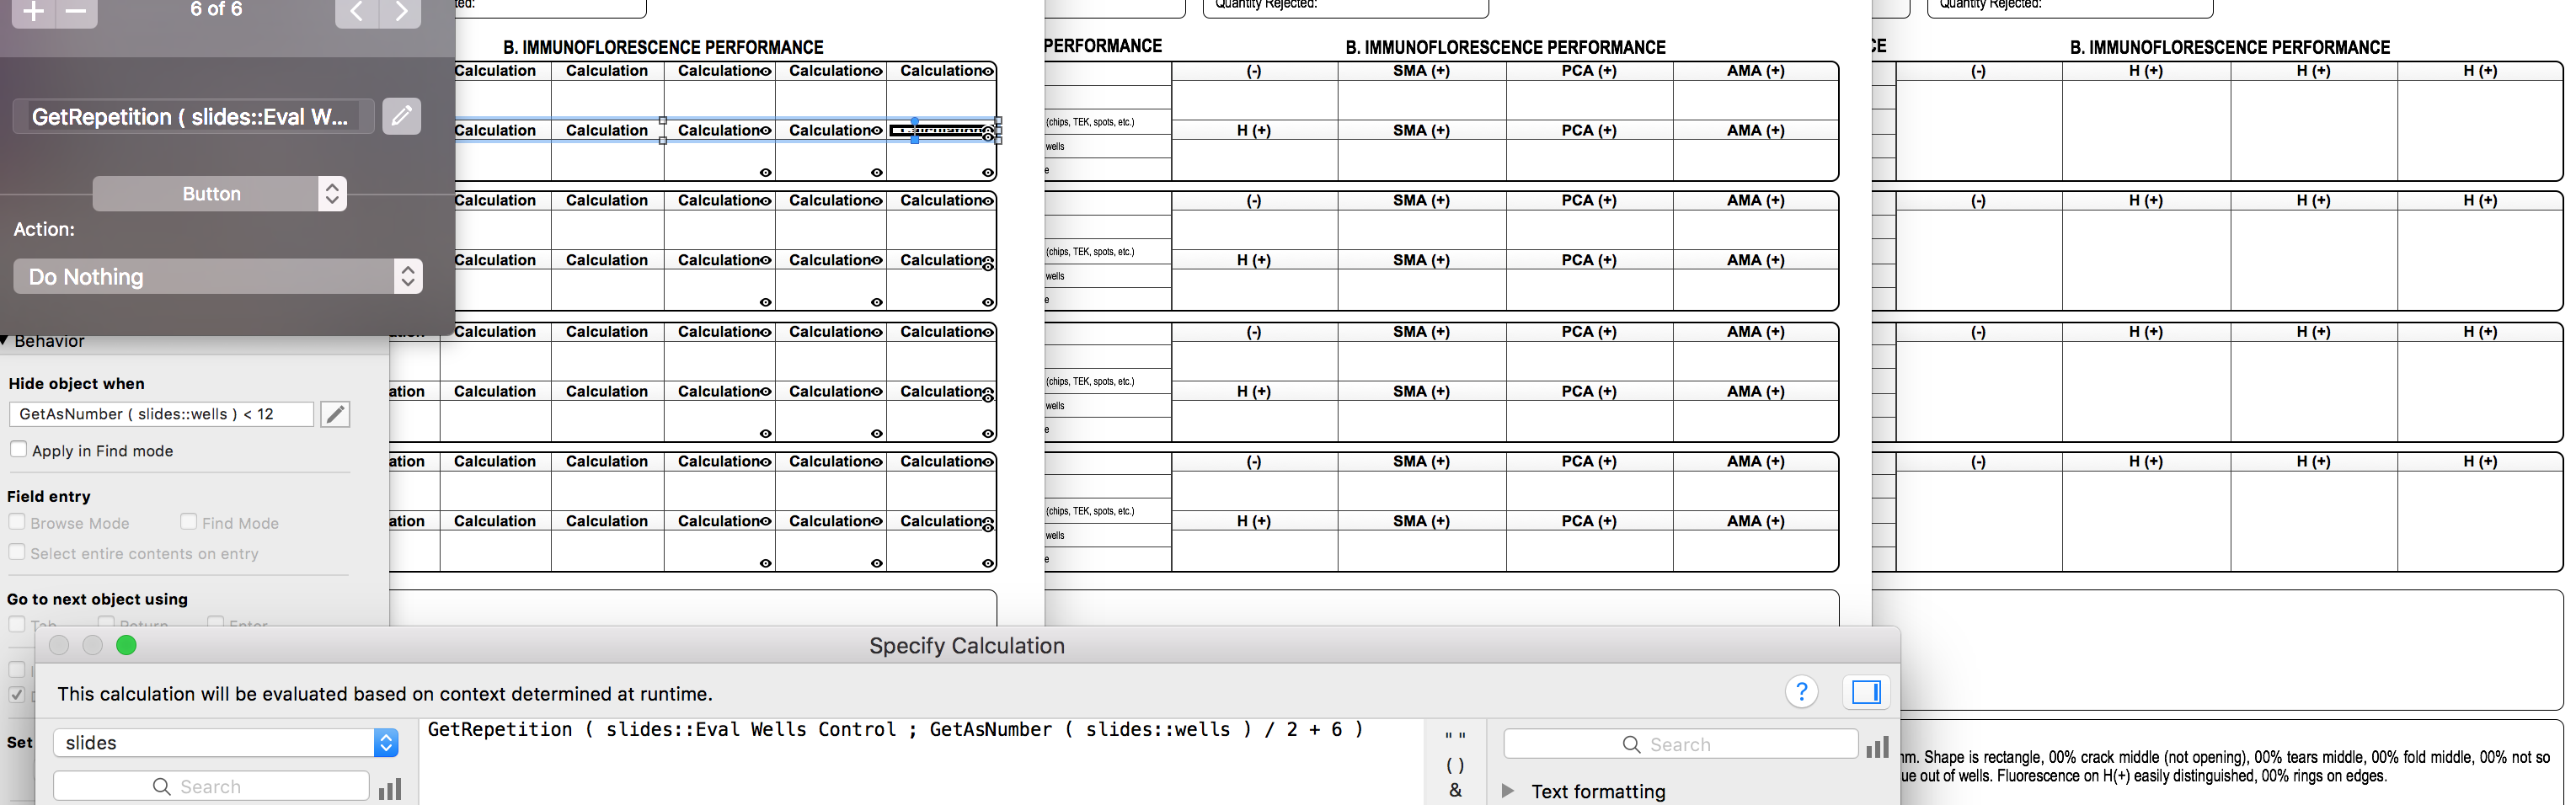
Task: Open the slides table dropdown
Action: 226,743
